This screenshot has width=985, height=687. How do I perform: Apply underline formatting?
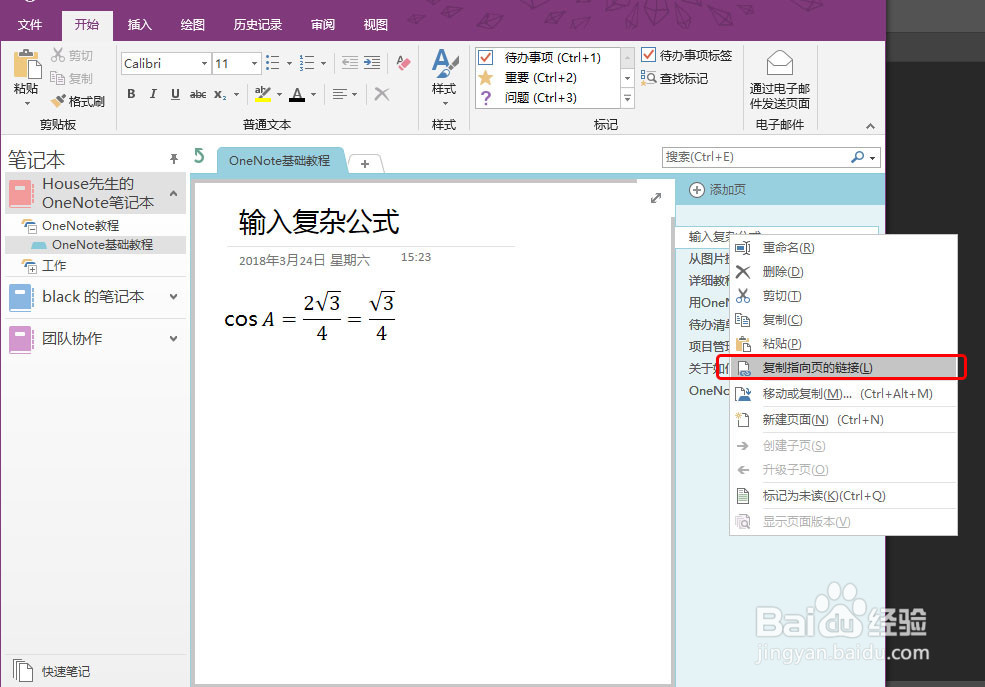(175, 94)
